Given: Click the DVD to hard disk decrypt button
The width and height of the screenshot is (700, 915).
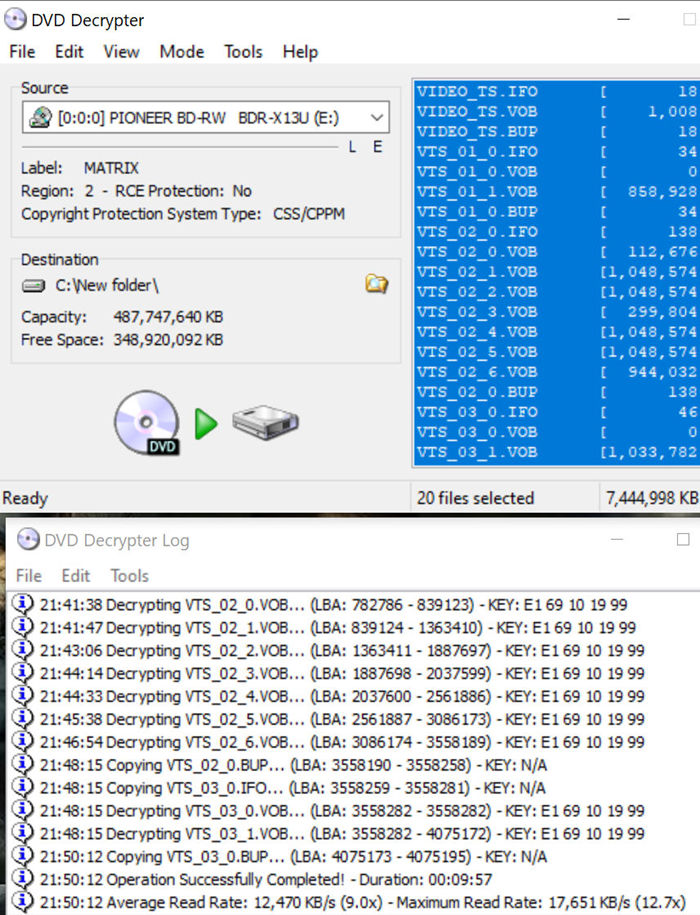Looking at the screenshot, I should click(x=206, y=423).
